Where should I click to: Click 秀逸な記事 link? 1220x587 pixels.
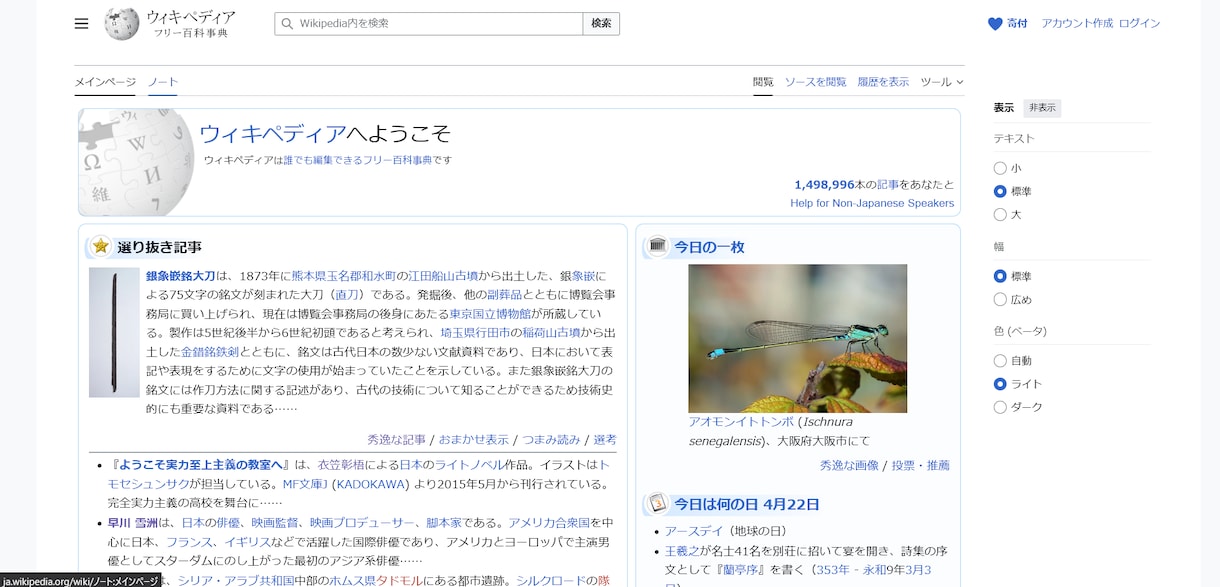[396, 440]
